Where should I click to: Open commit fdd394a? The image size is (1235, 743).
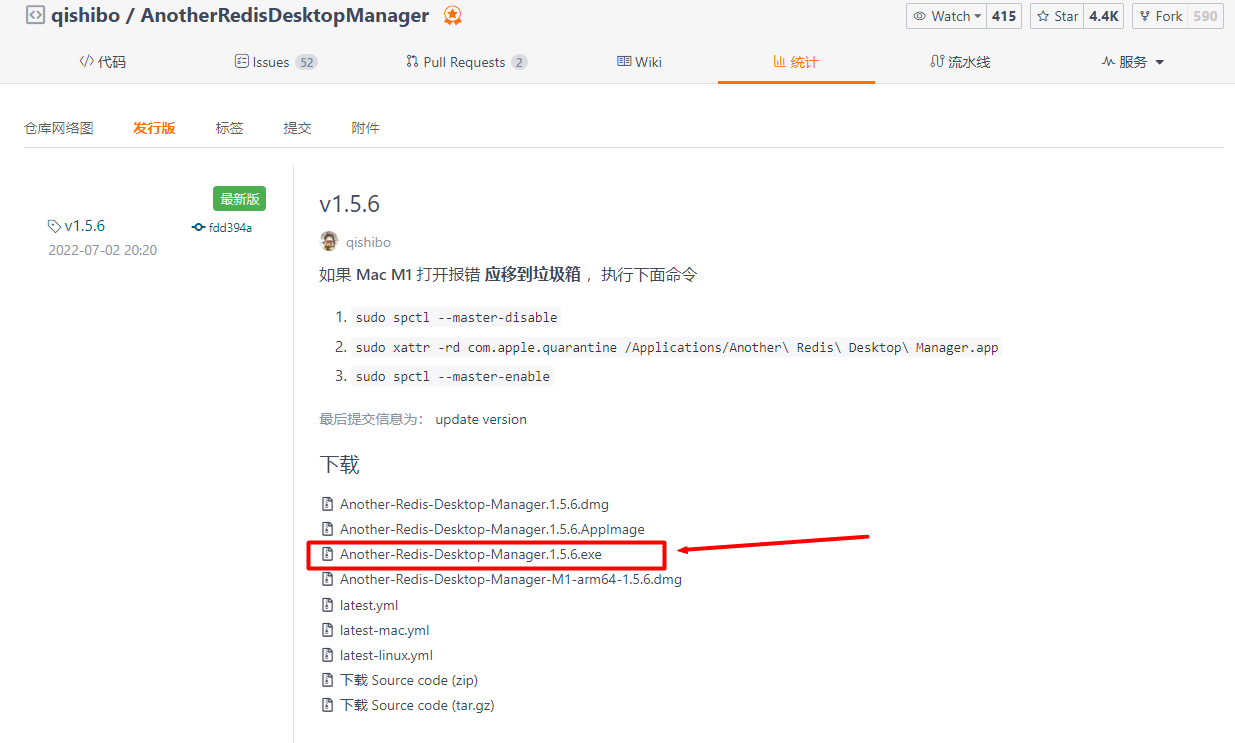pyautogui.click(x=230, y=227)
